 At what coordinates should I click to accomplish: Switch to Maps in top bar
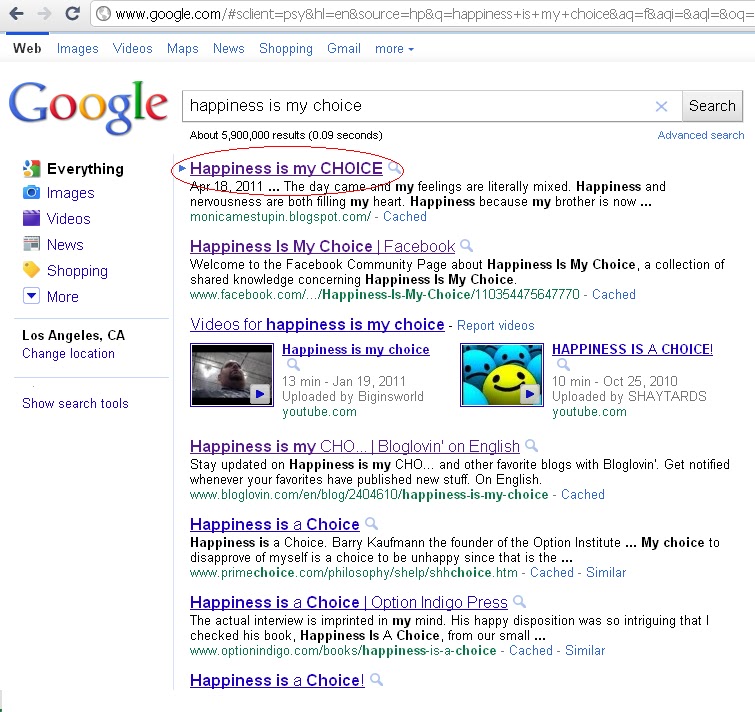182,49
